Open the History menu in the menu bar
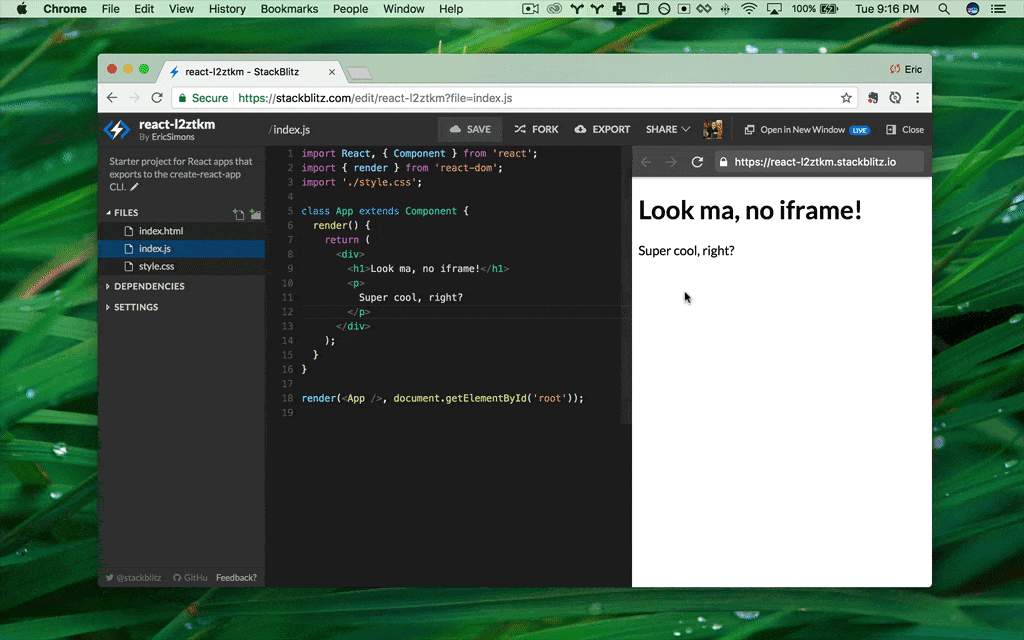This screenshot has width=1024, height=640. click(227, 9)
